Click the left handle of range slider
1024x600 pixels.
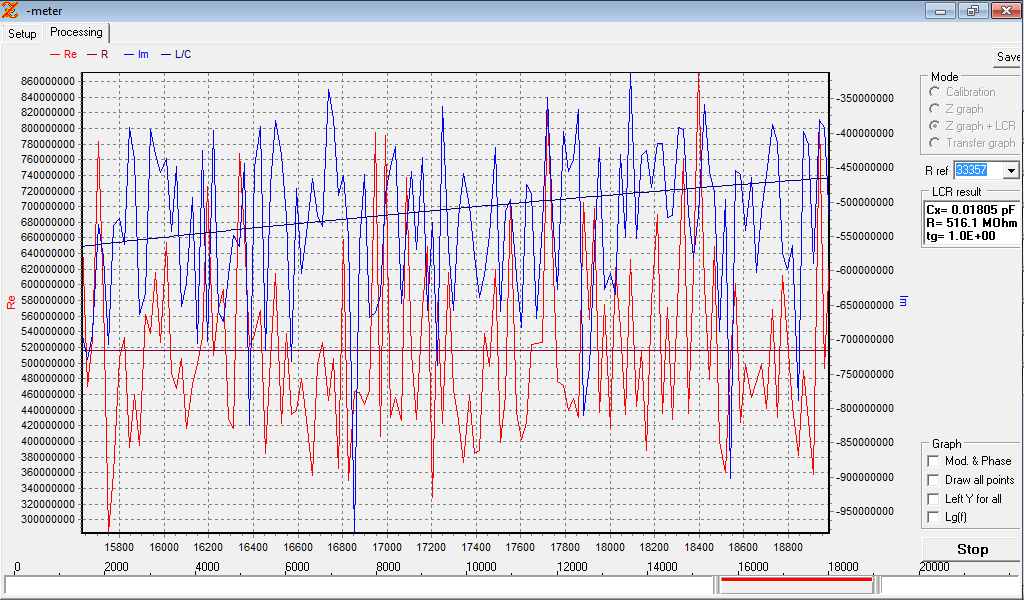tap(716, 584)
